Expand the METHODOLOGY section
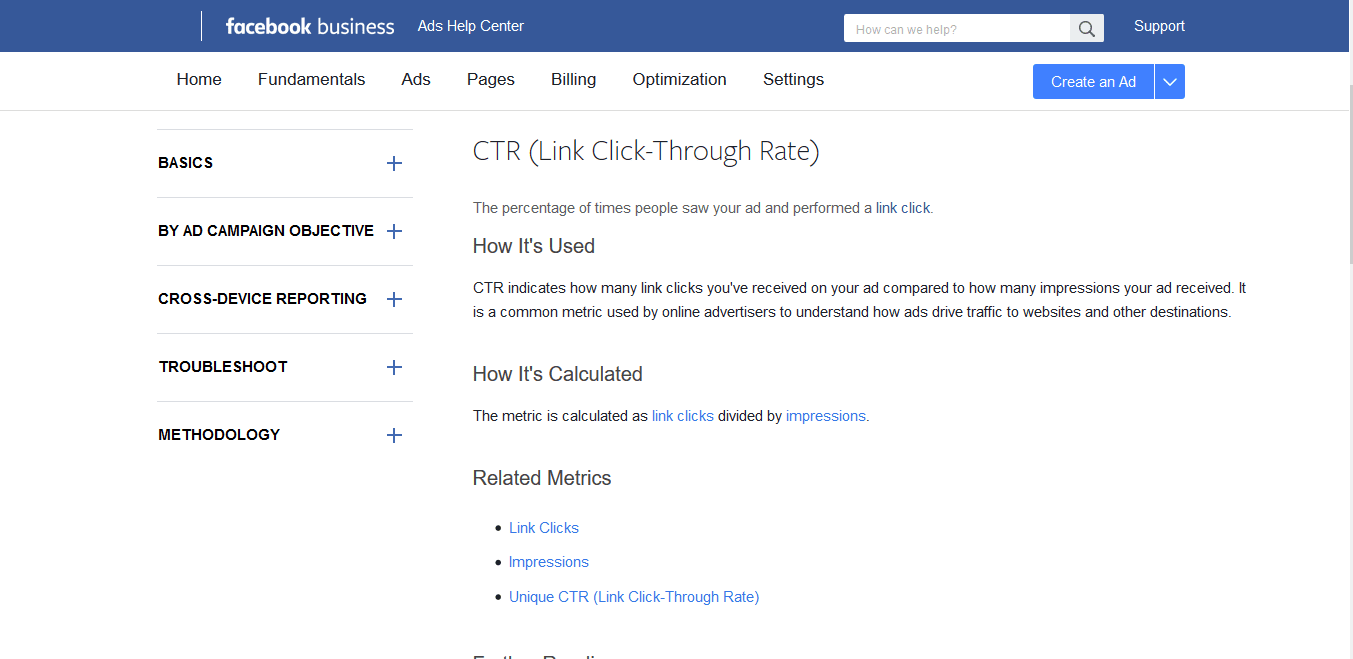 point(394,434)
